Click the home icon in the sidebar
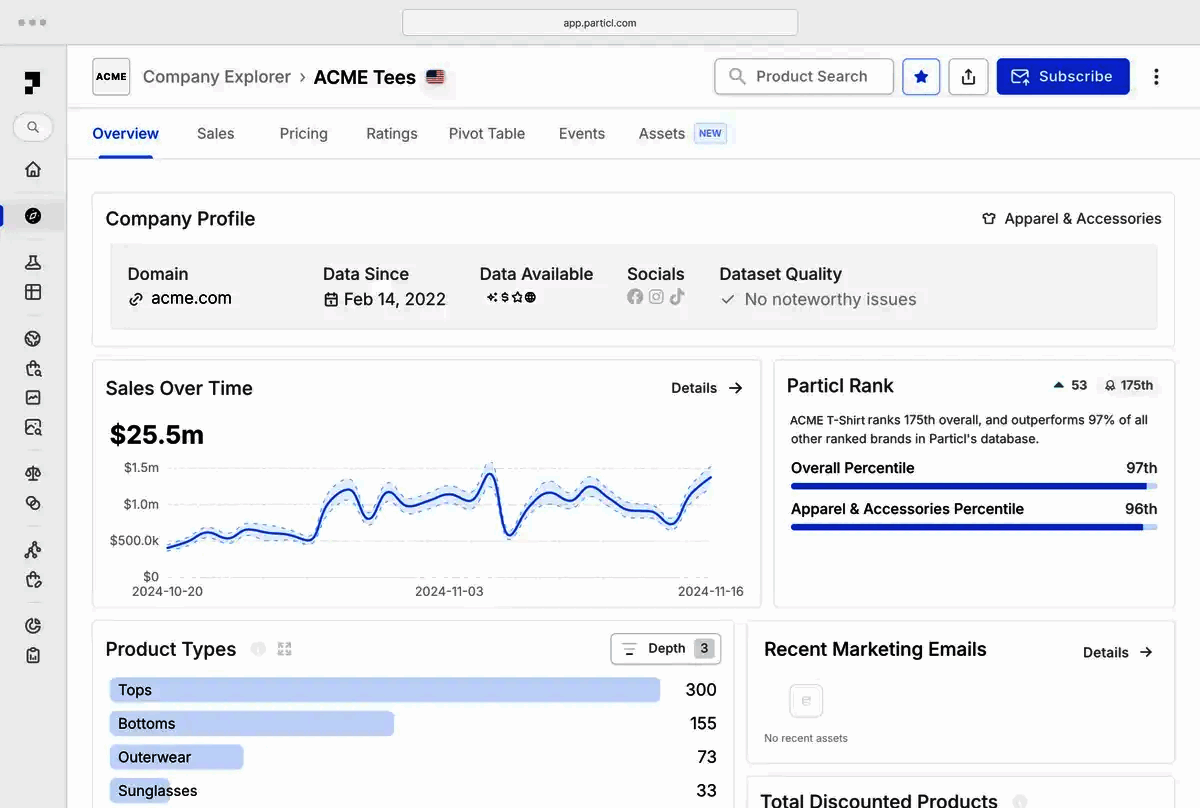Image resolution: width=1200 pixels, height=808 pixels. pos(33,169)
